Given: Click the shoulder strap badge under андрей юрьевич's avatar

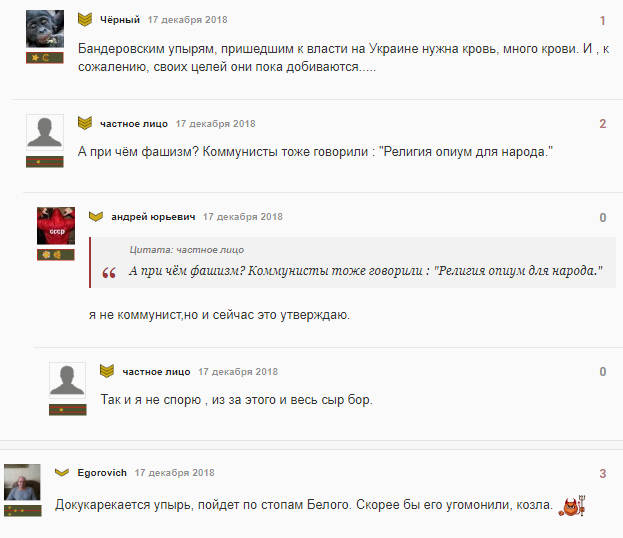Looking at the screenshot, I should [56, 255].
